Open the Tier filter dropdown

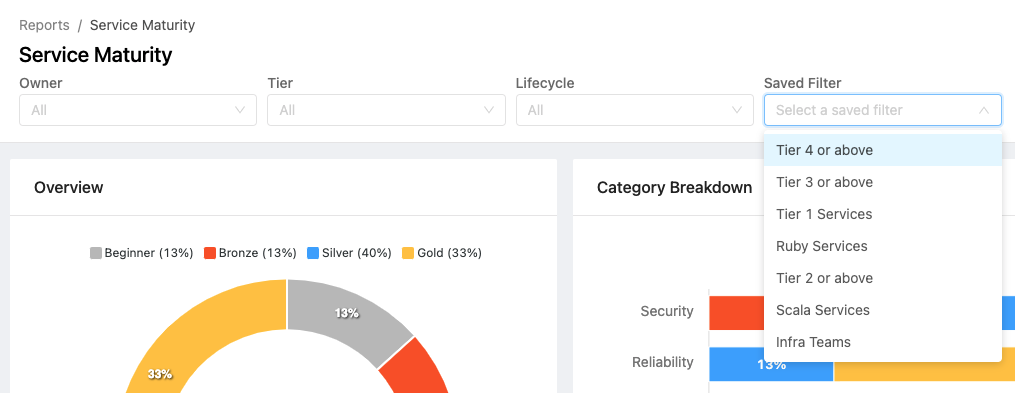coord(386,110)
